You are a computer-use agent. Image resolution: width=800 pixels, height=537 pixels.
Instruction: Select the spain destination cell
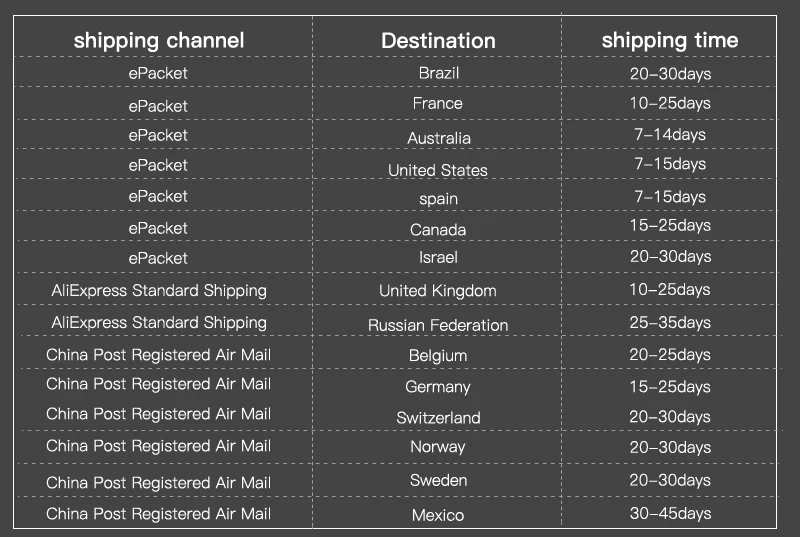438,199
